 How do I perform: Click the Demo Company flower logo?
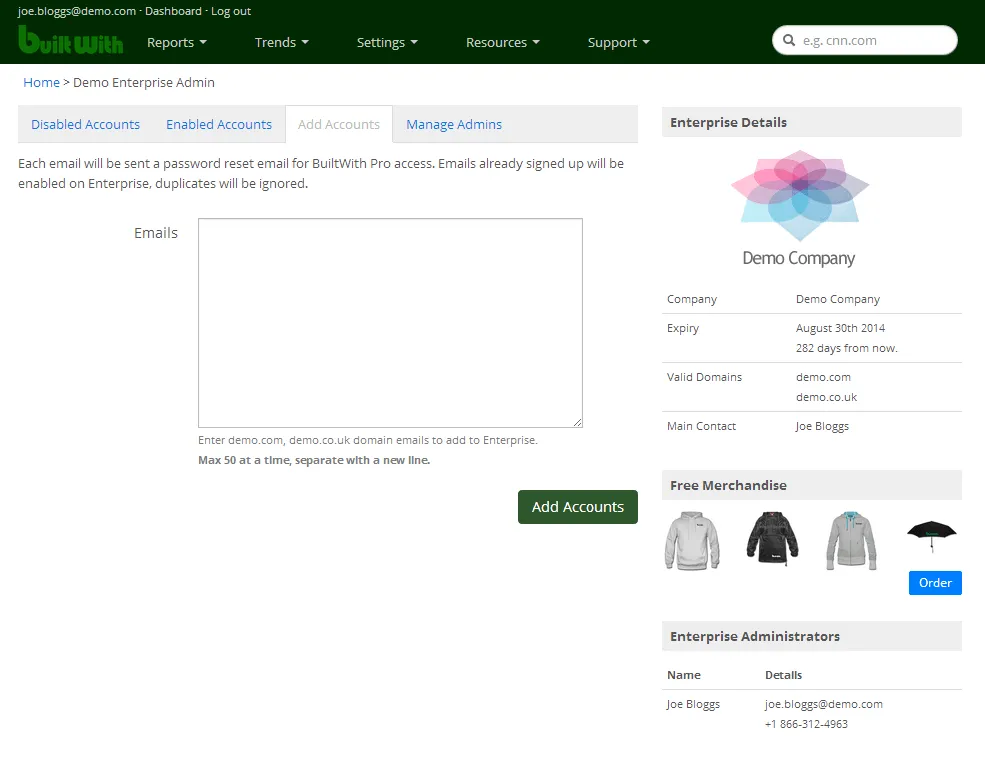(799, 195)
